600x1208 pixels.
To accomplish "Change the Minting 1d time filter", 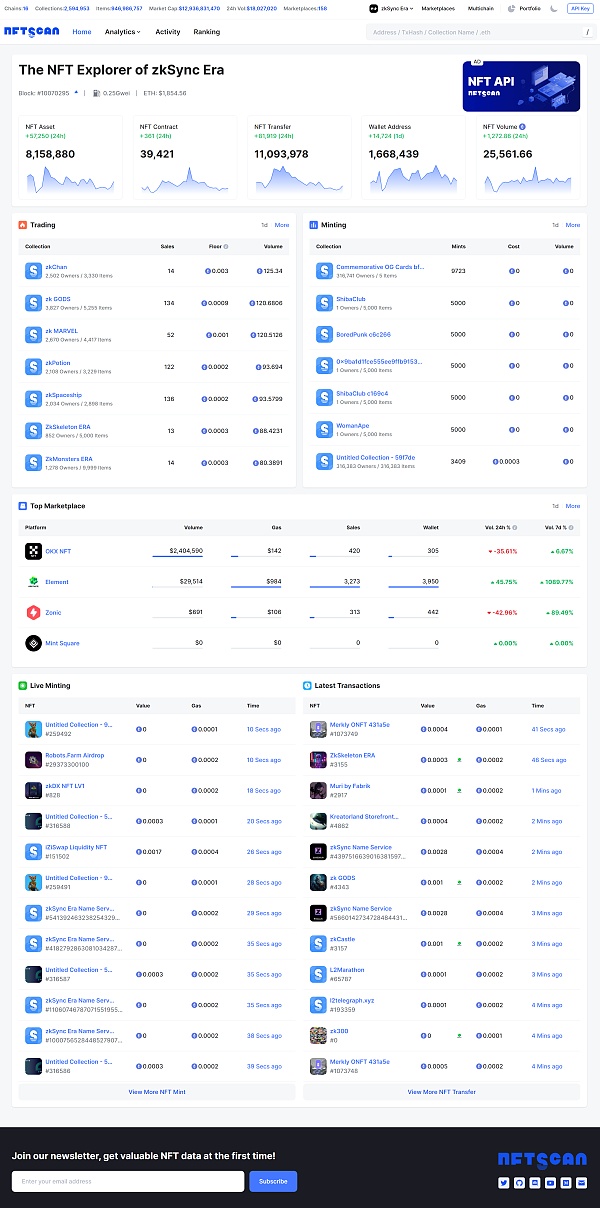I will (x=556, y=225).
